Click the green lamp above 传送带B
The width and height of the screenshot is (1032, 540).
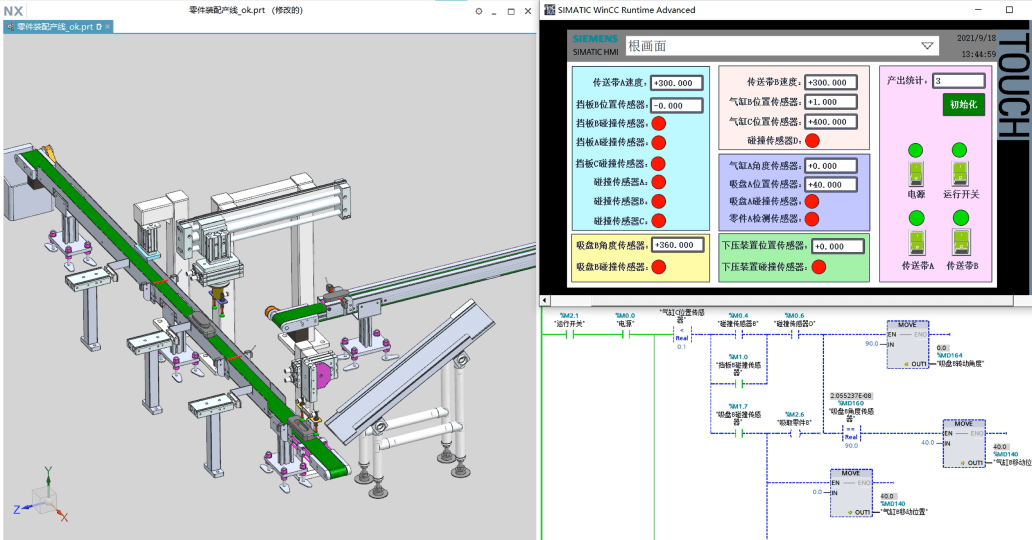(x=961, y=217)
